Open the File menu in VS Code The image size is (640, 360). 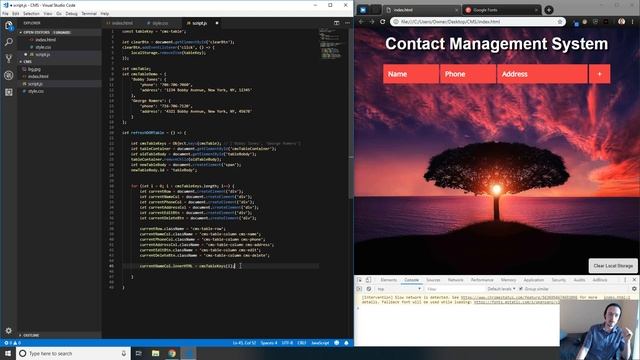pos(5,13)
